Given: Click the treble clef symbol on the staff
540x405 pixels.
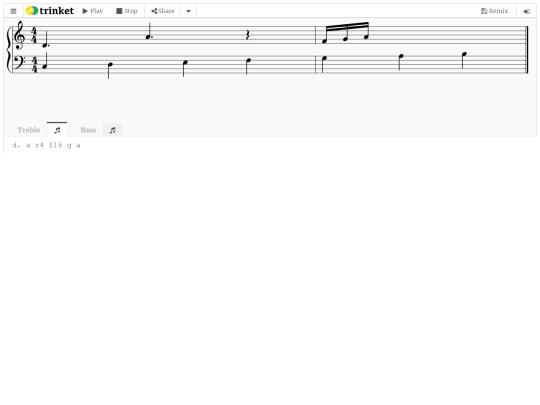Looking at the screenshot, I should [19, 35].
